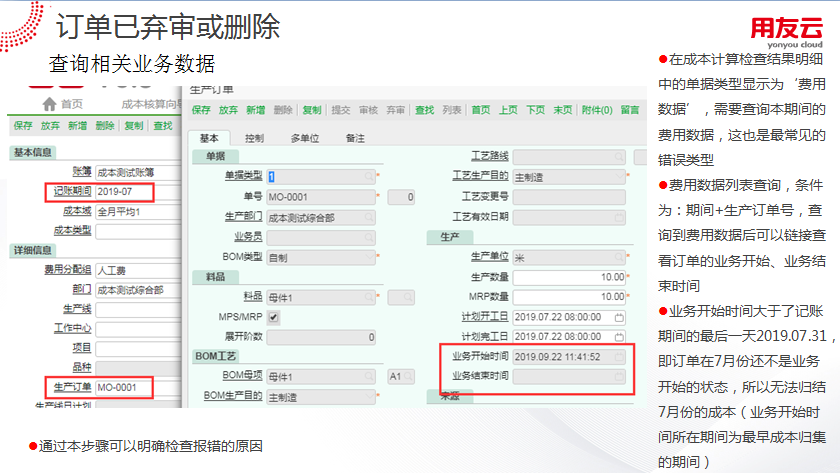Click 下页 to go to next page
The width and height of the screenshot is (840, 474).
click(x=536, y=110)
